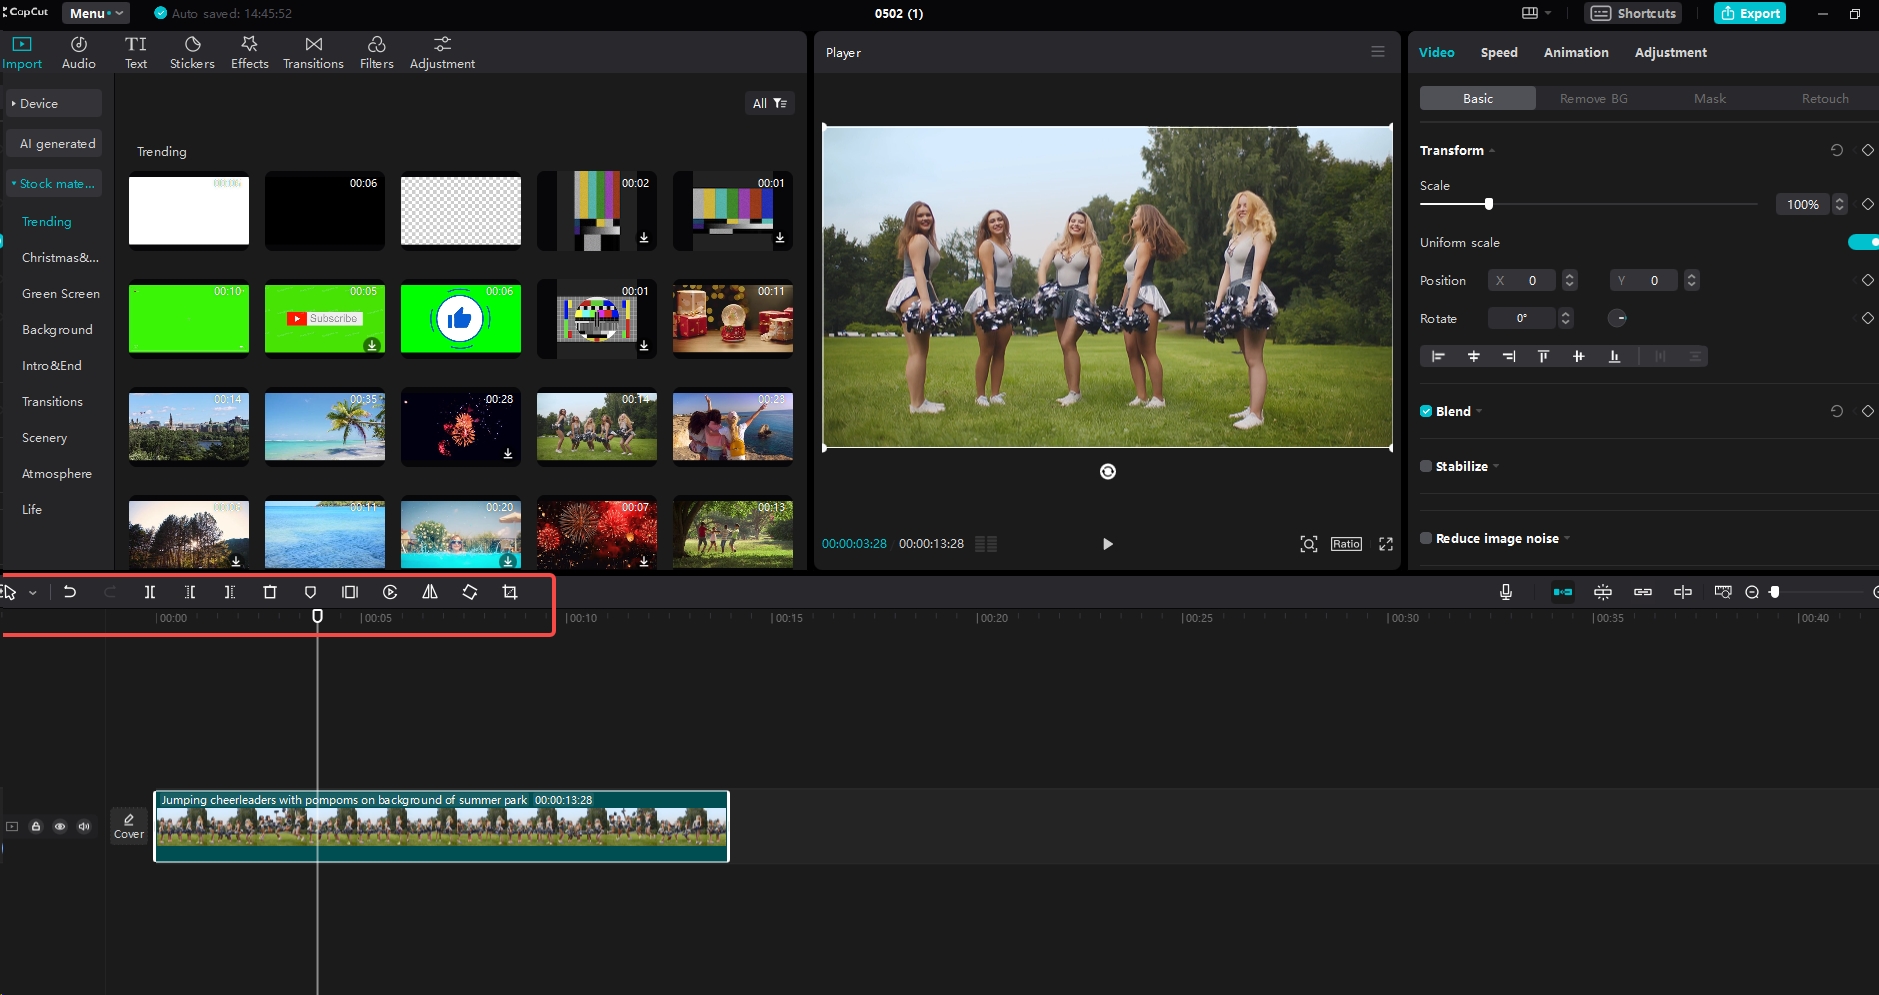
Task: Switch to the Remove BG tab
Action: pos(1592,98)
